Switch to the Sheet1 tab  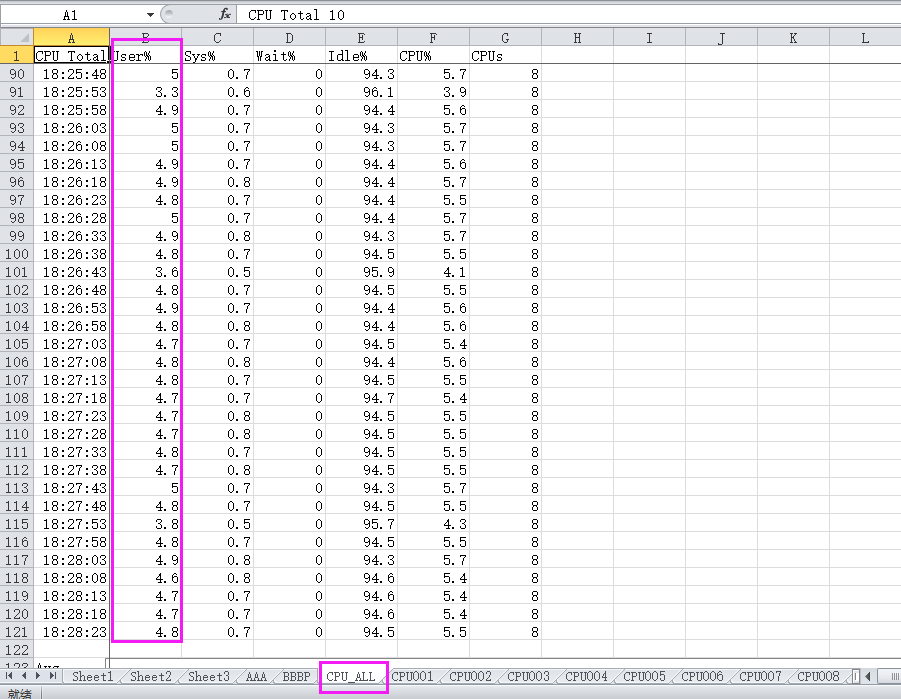tap(92, 677)
